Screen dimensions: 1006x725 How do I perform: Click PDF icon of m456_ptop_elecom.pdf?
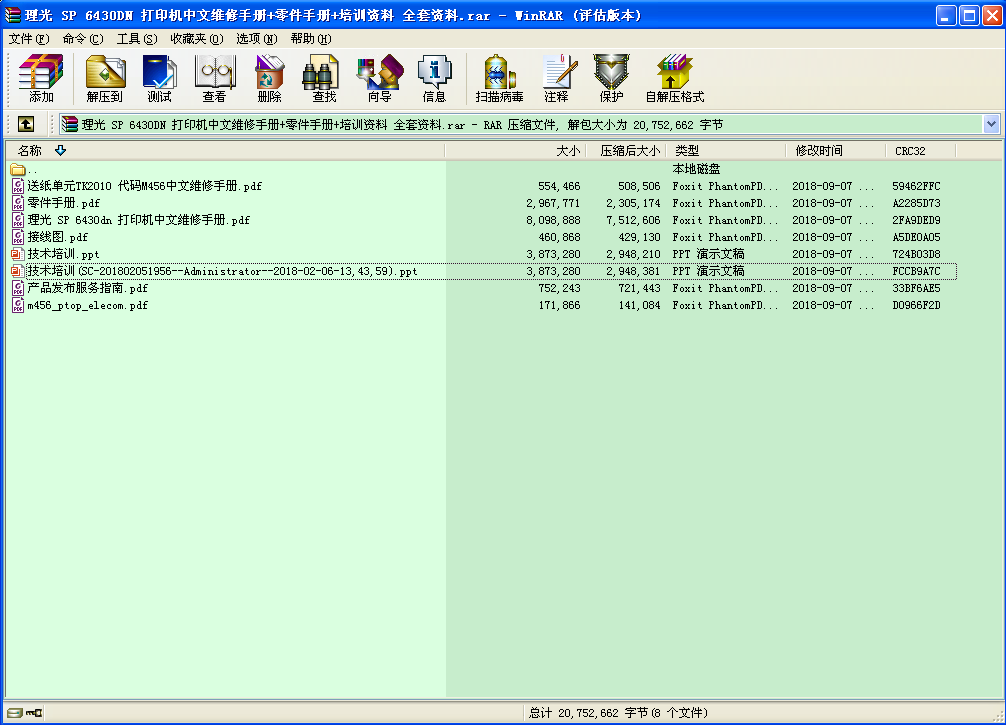[x=18, y=305]
